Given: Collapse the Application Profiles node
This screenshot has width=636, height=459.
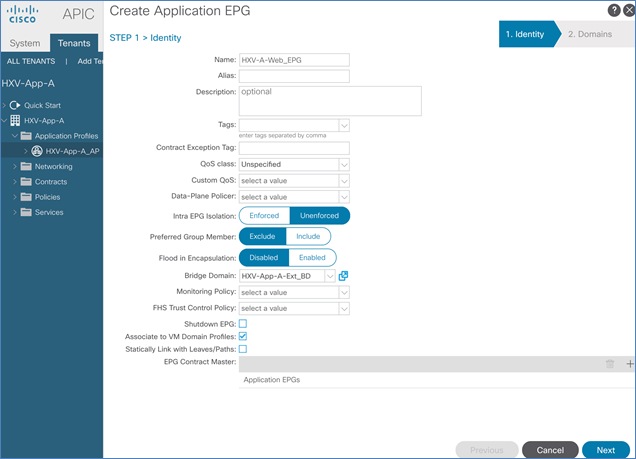Looking at the screenshot, I should pos(15,136).
